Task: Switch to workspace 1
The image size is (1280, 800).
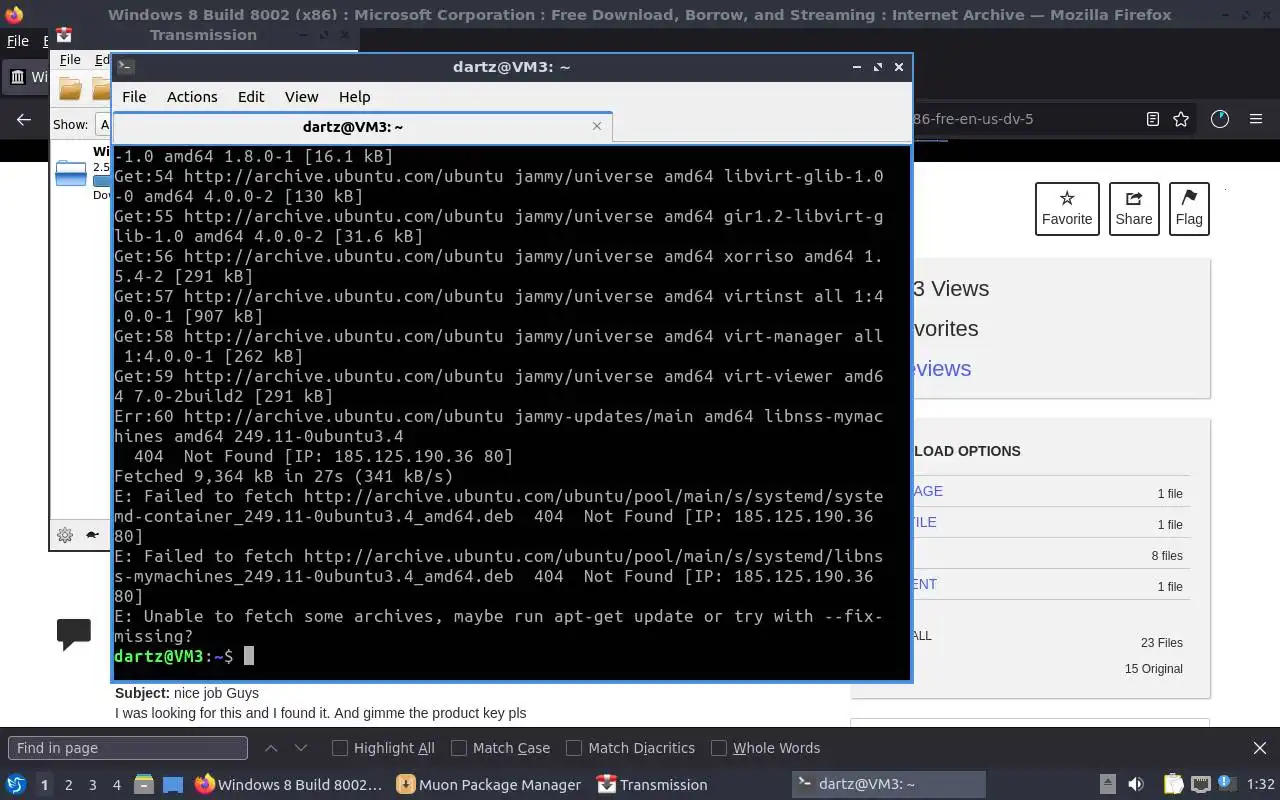Action: (44, 785)
